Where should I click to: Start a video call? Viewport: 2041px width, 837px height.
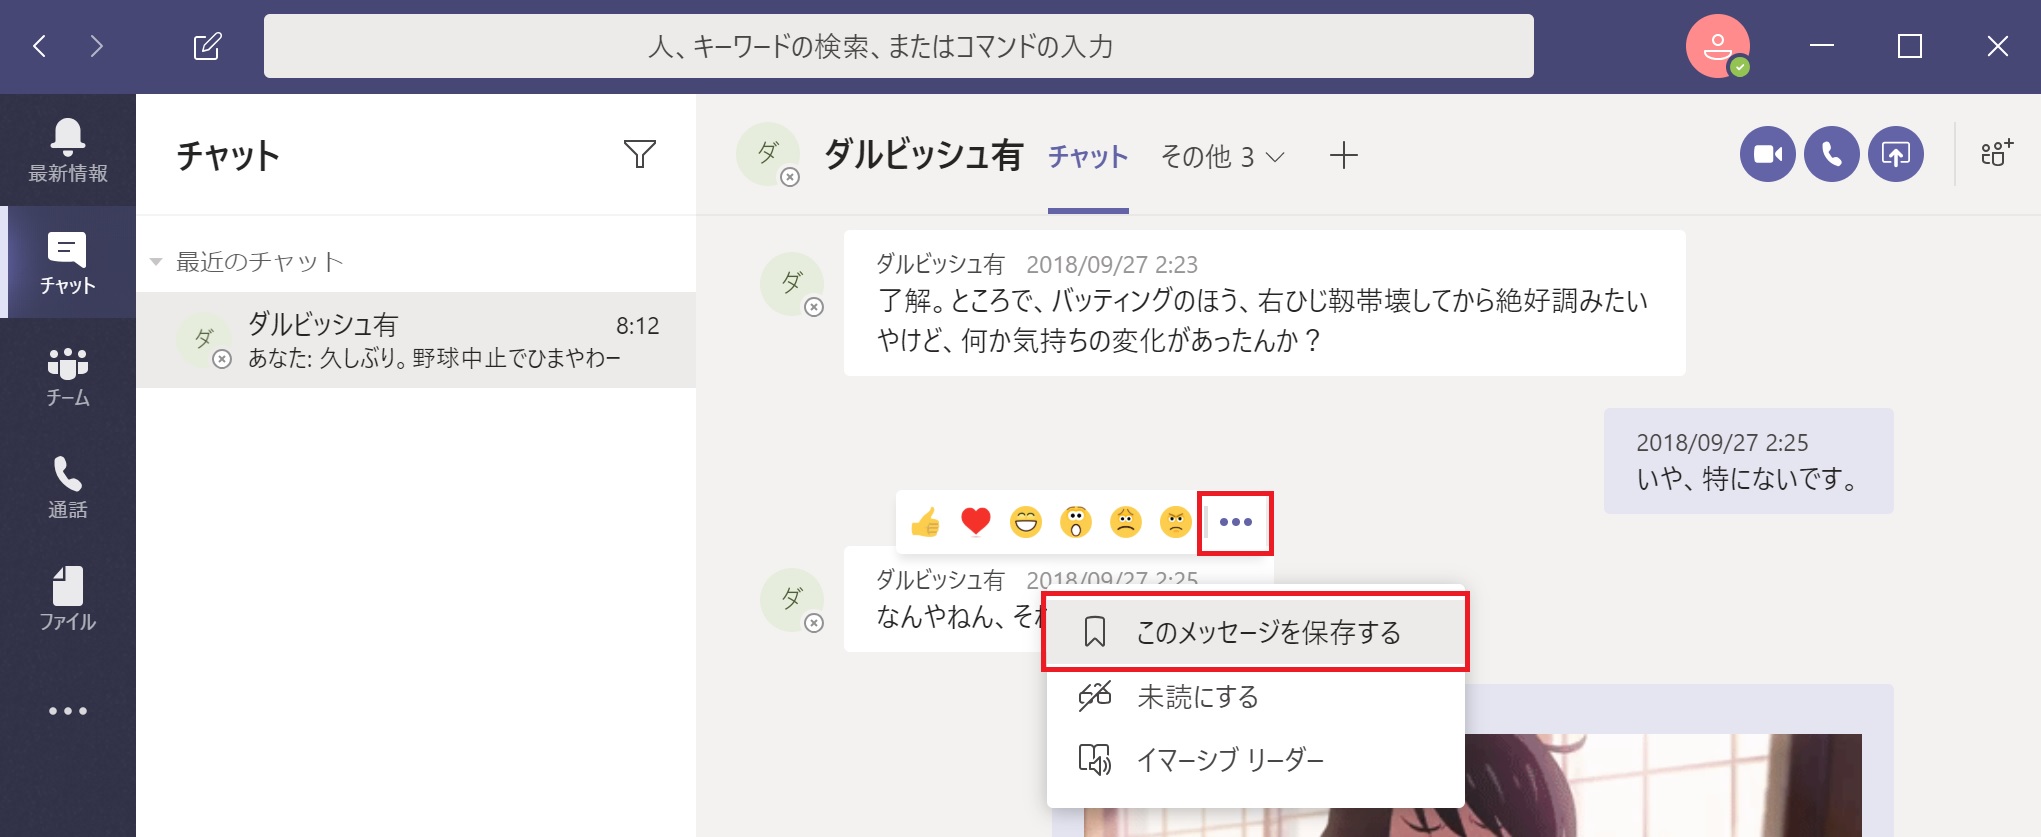click(1768, 154)
